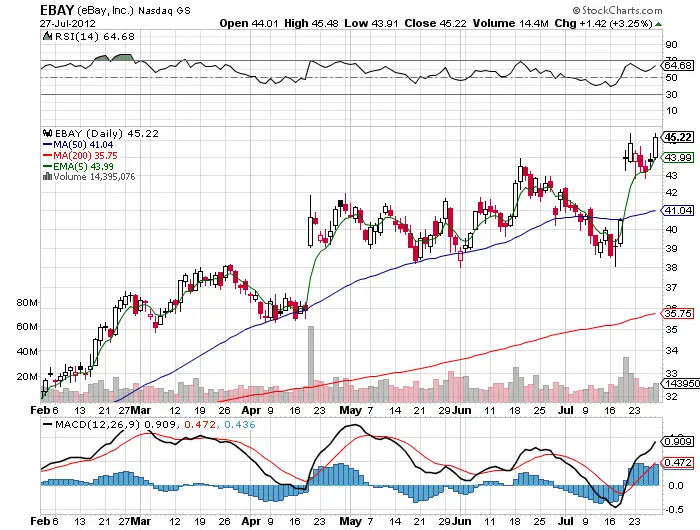The height and width of the screenshot is (530, 700).
Task: Click the 0.909 MACD tag on right axis
Action: click(678, 442)
